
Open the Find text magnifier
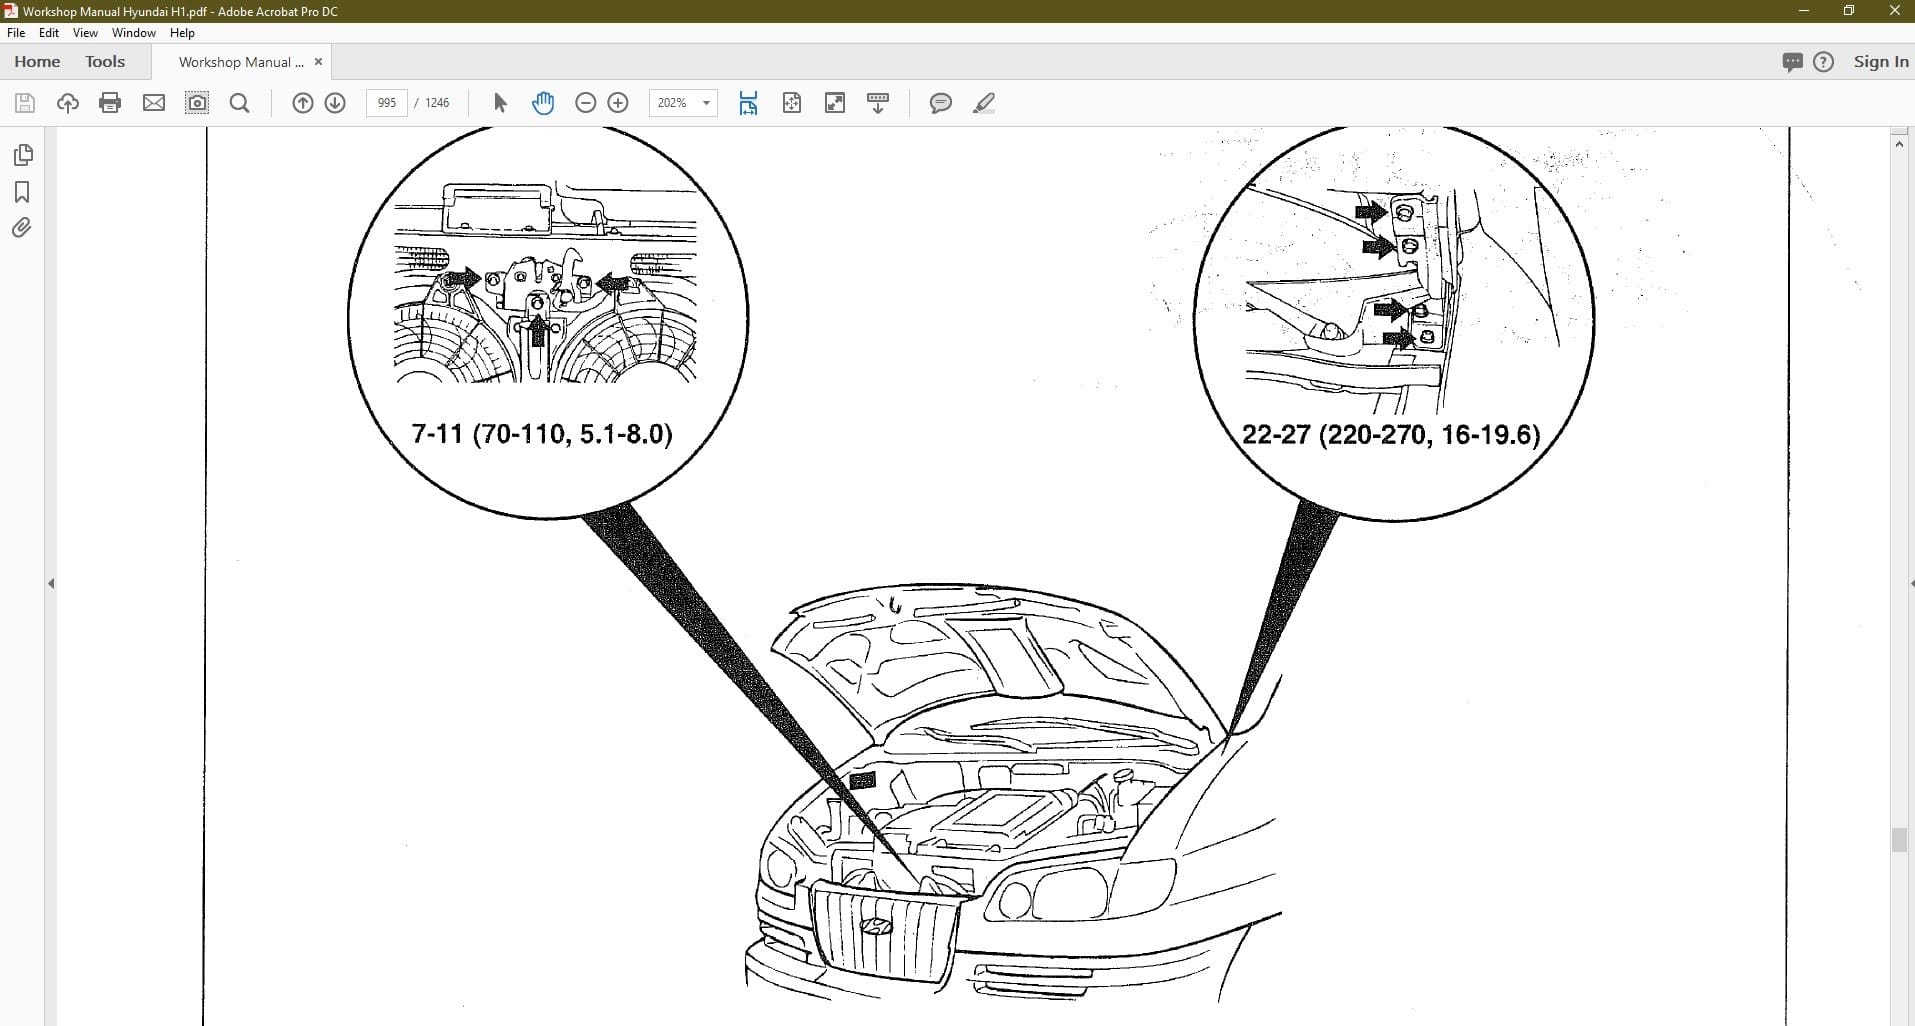(240, 103)
